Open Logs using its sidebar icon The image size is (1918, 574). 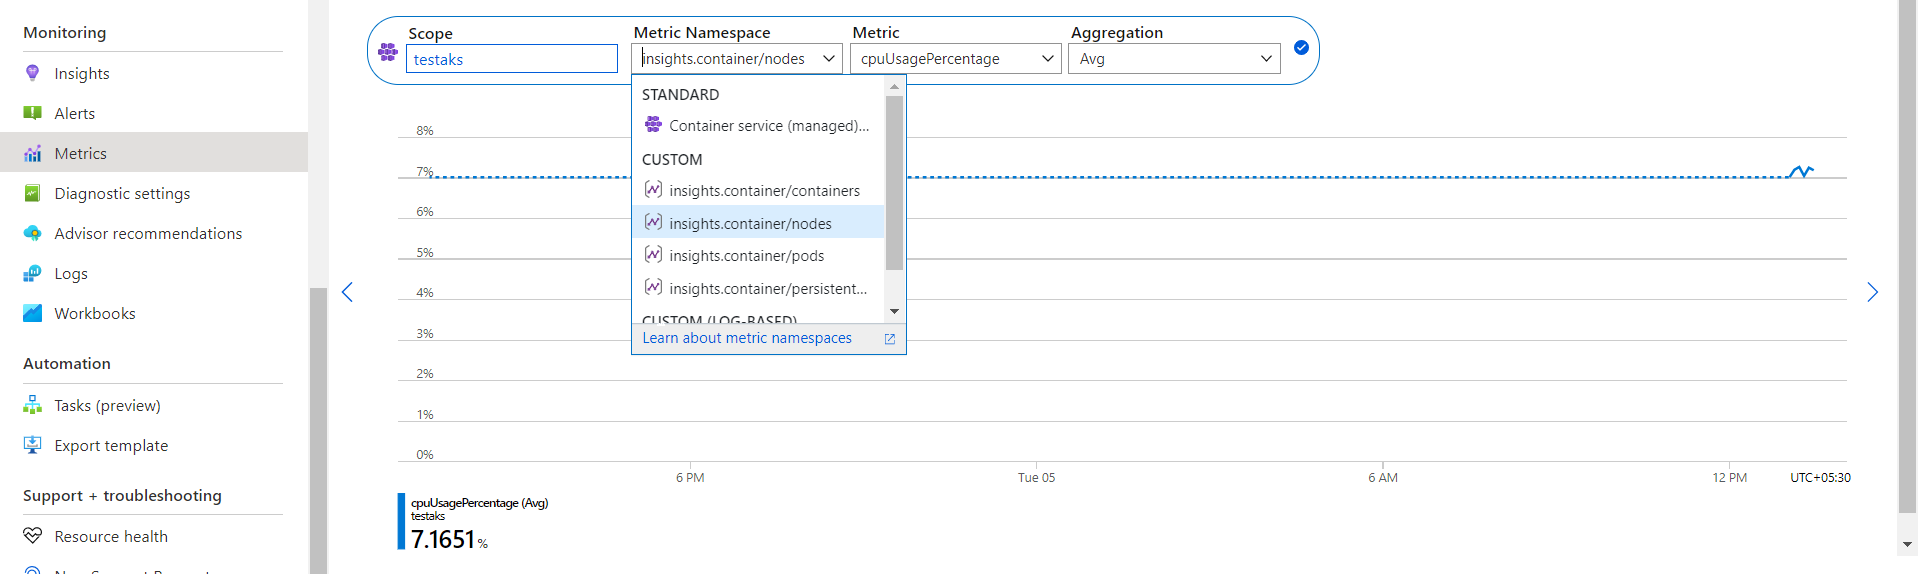pyautogui.click(x=33, y=273)
